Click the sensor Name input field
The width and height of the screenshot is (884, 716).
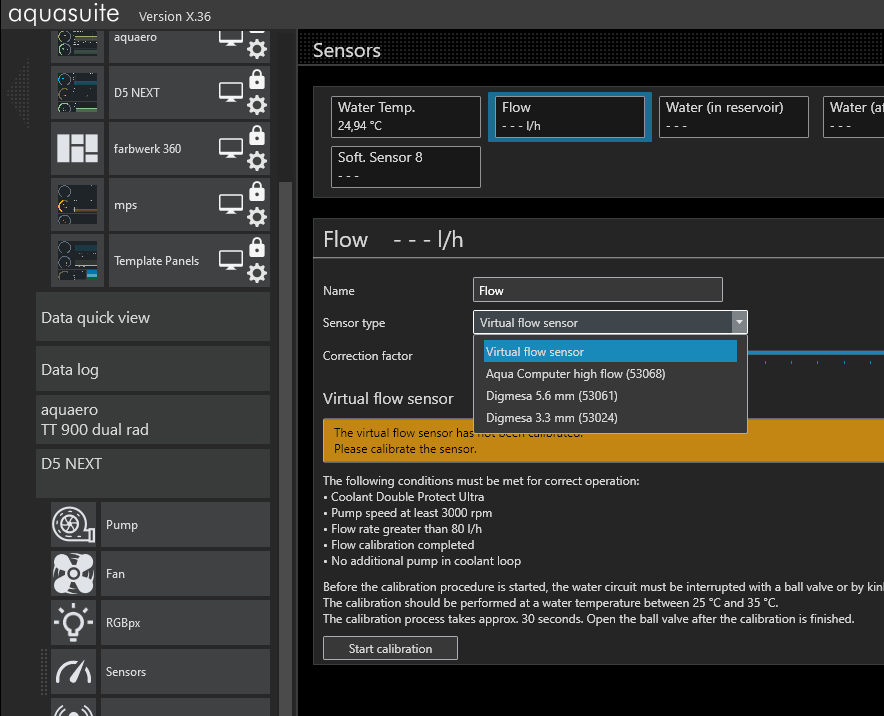pos(597,290)
